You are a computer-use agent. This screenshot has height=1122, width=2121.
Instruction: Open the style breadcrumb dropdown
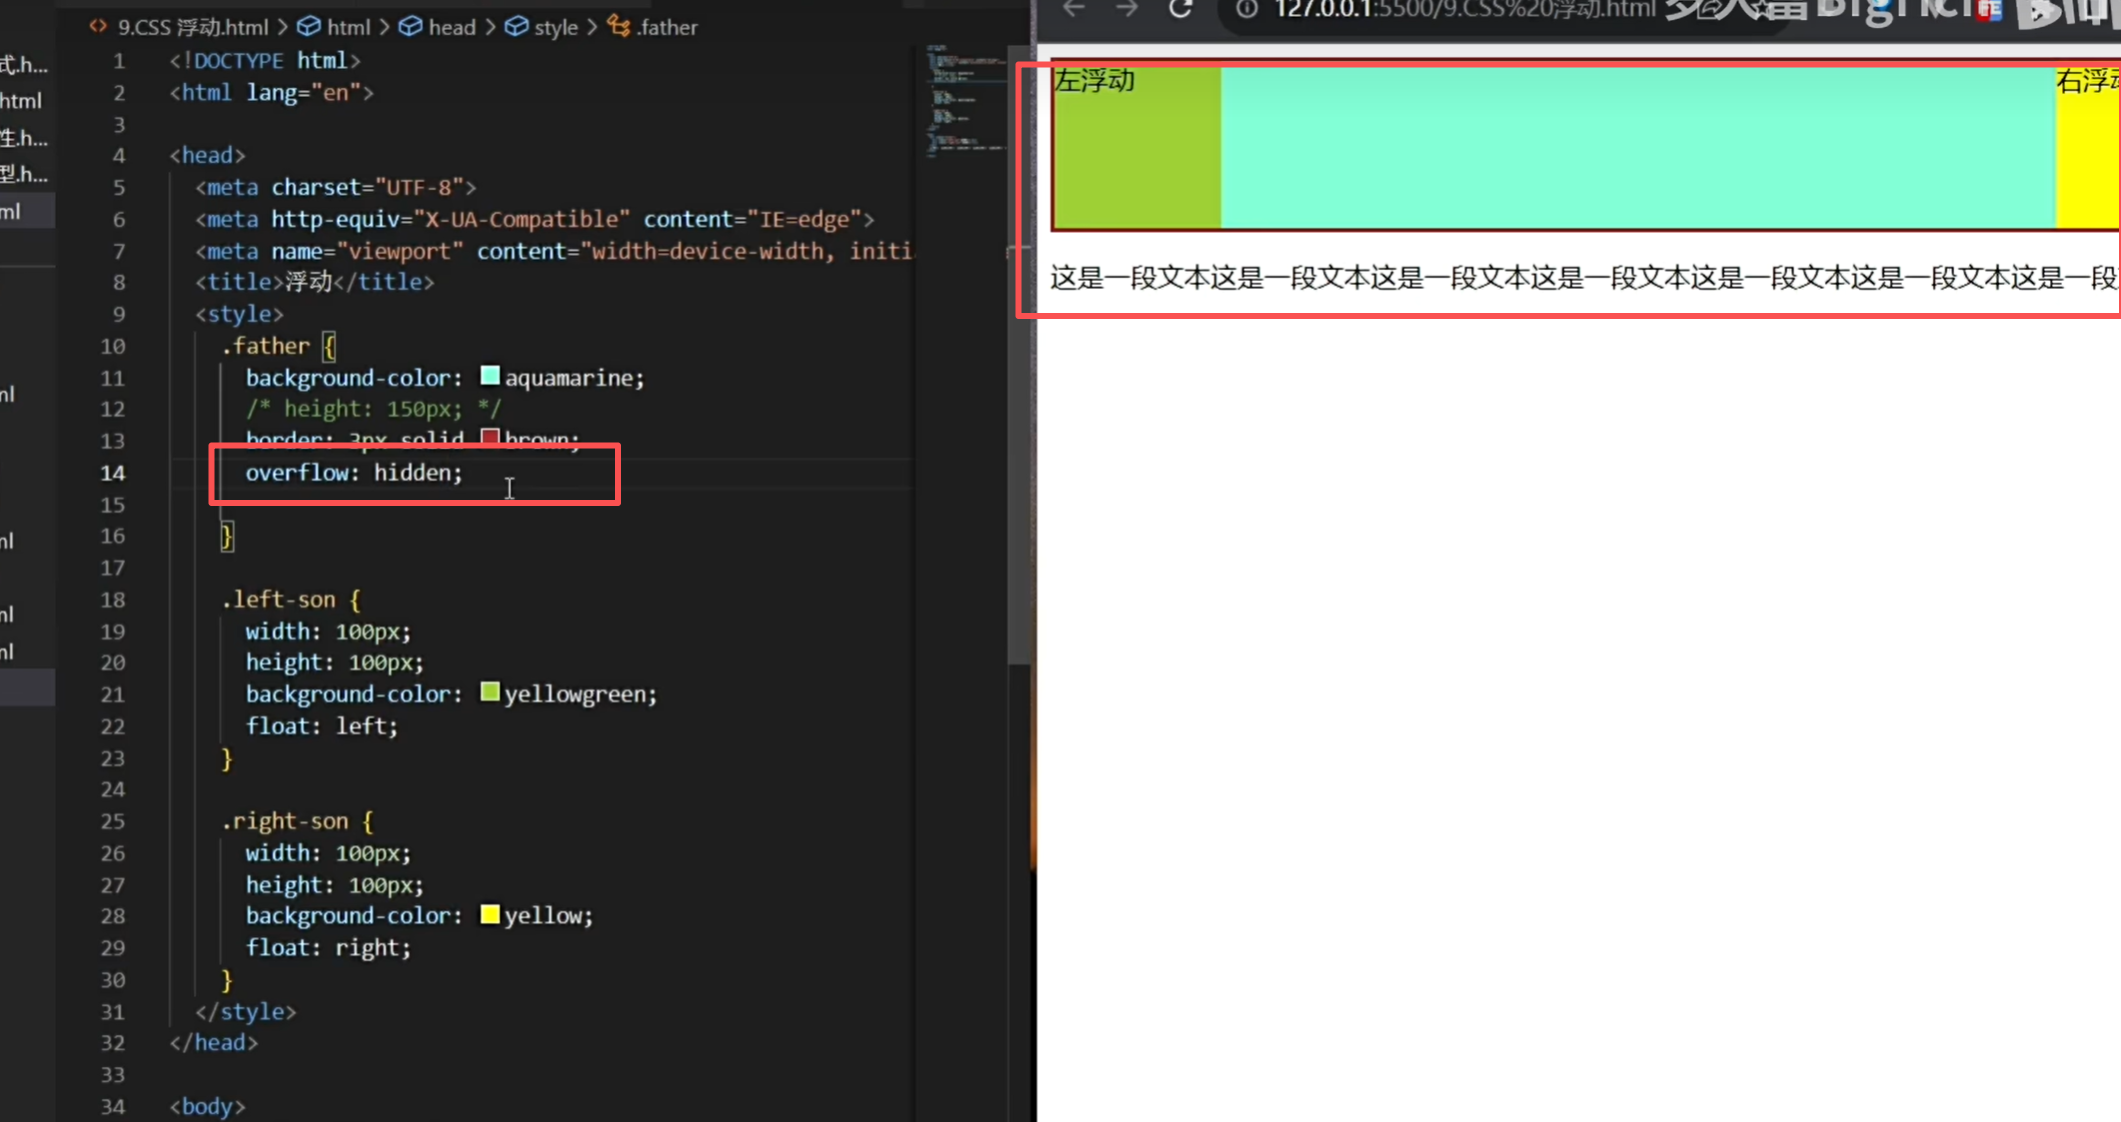pos(556,27)
